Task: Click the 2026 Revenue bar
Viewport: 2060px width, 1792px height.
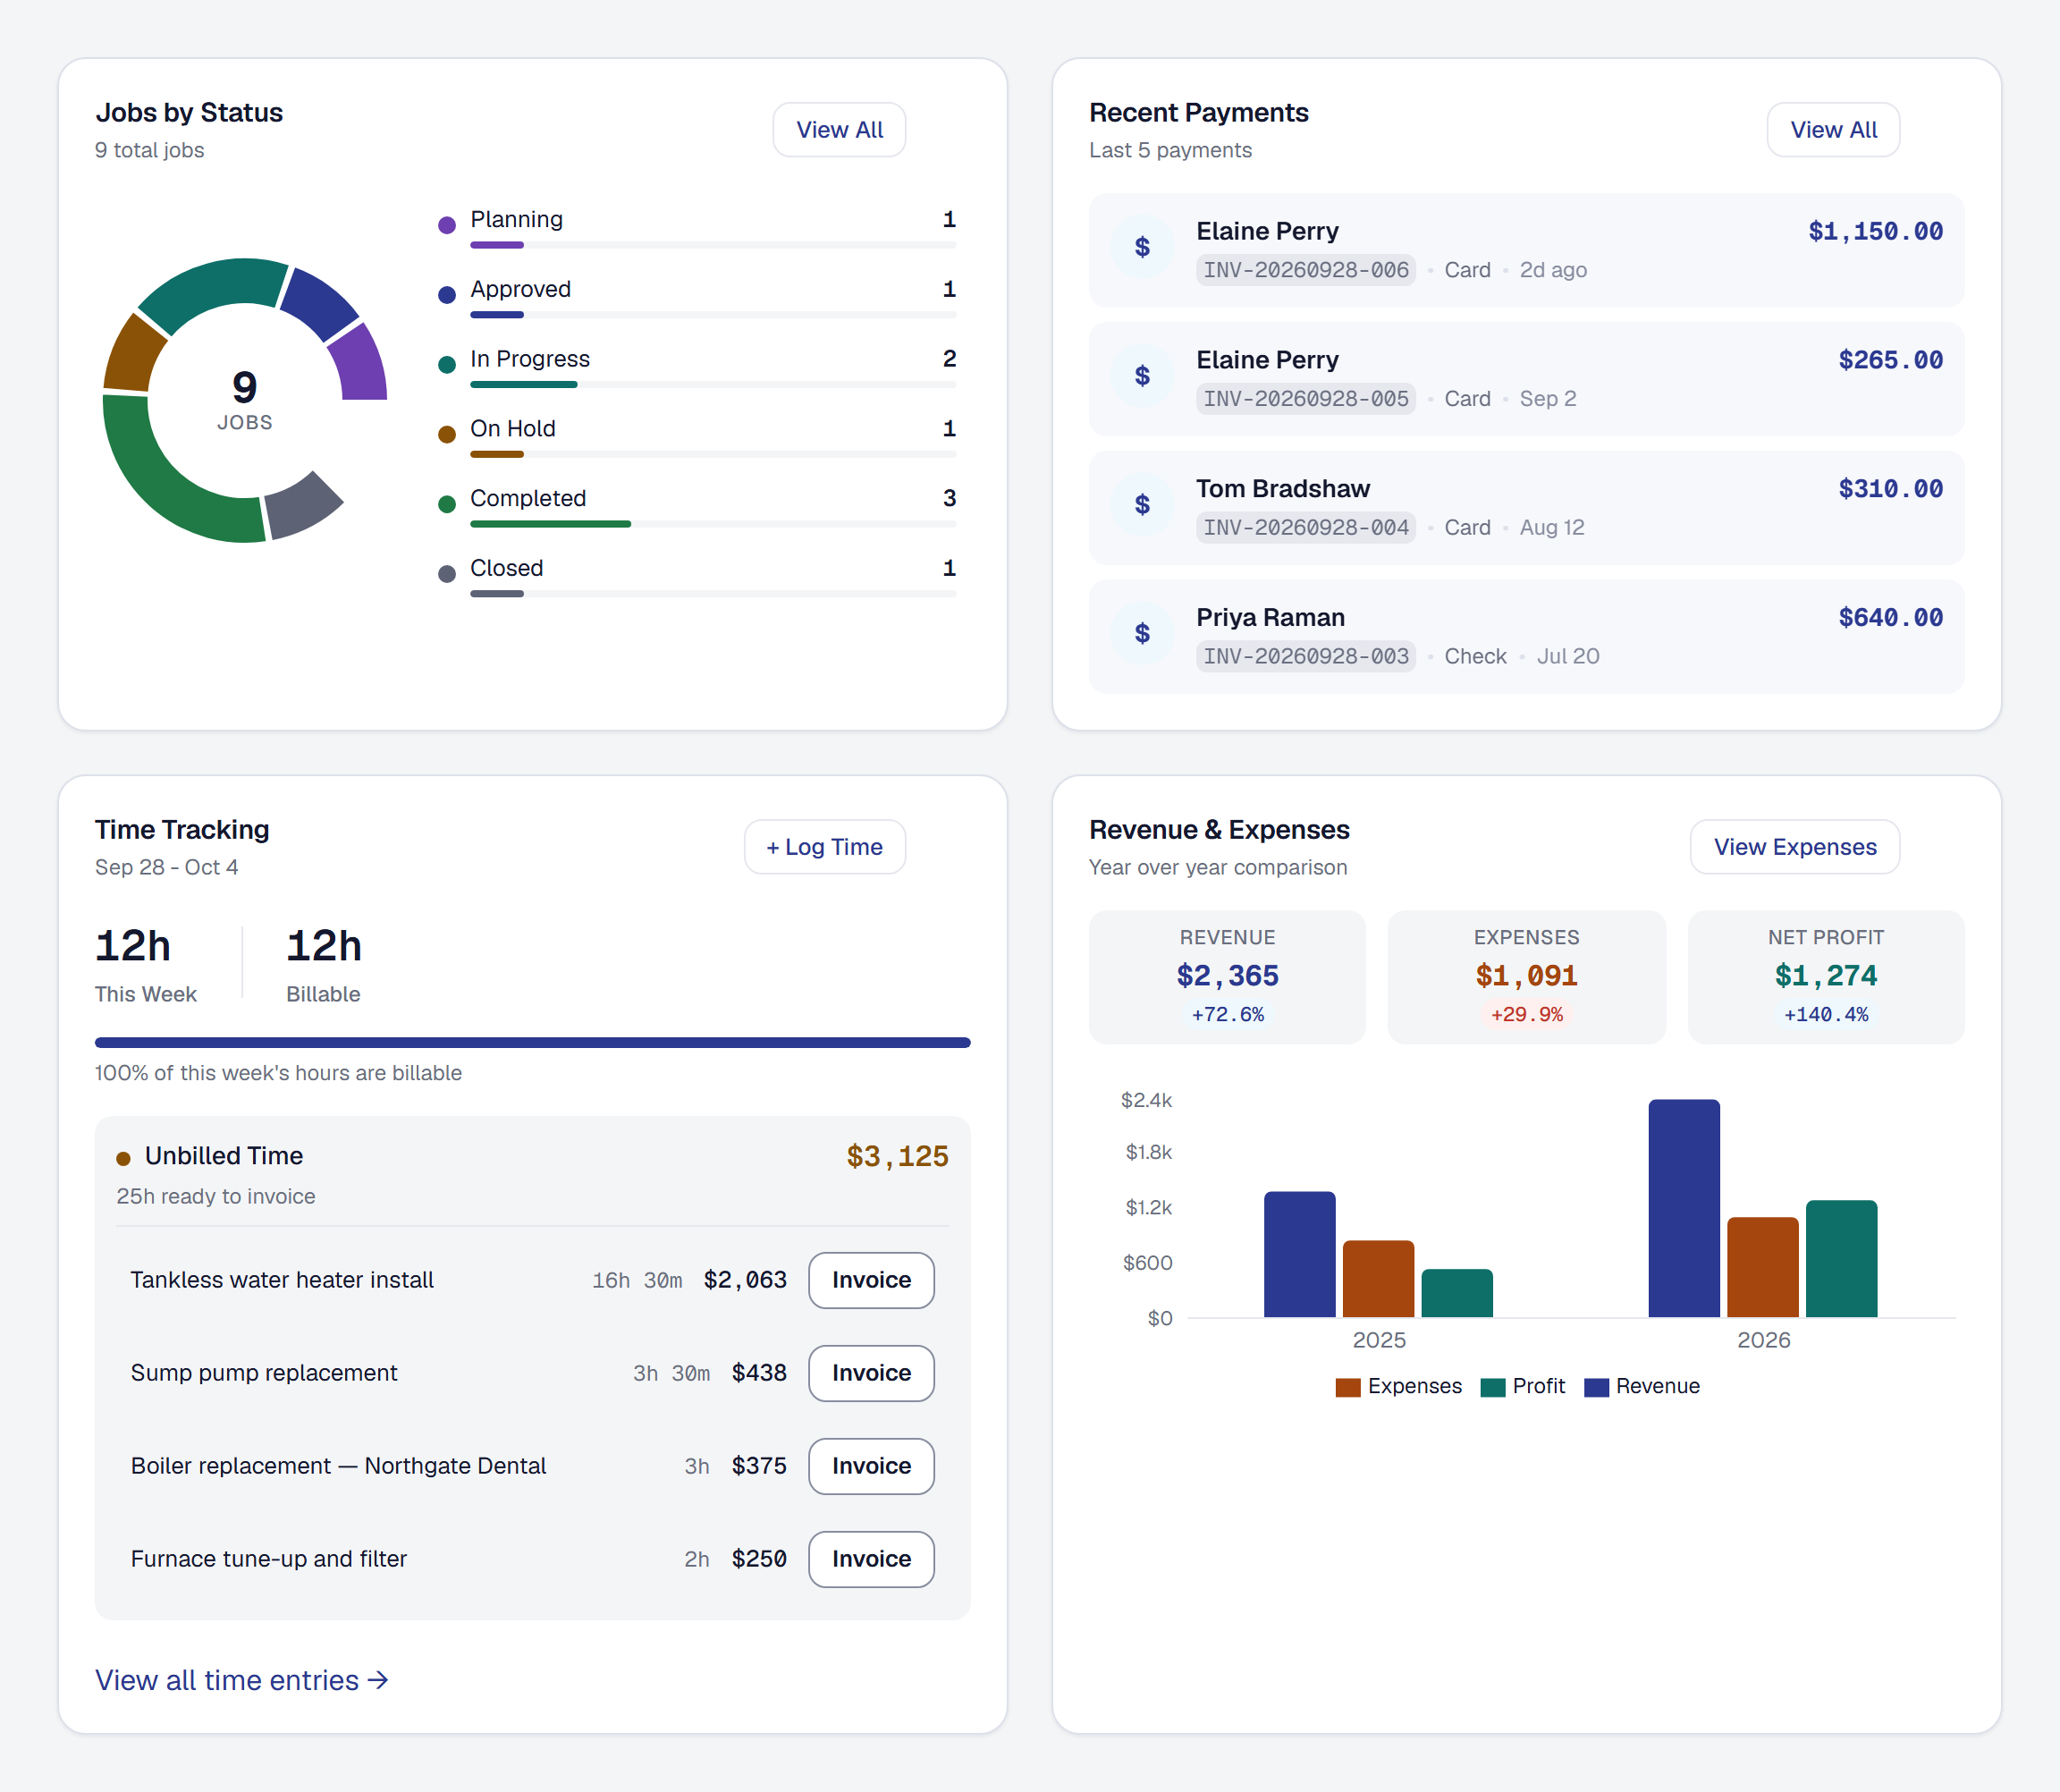Action: (x=1684, y=1208)
